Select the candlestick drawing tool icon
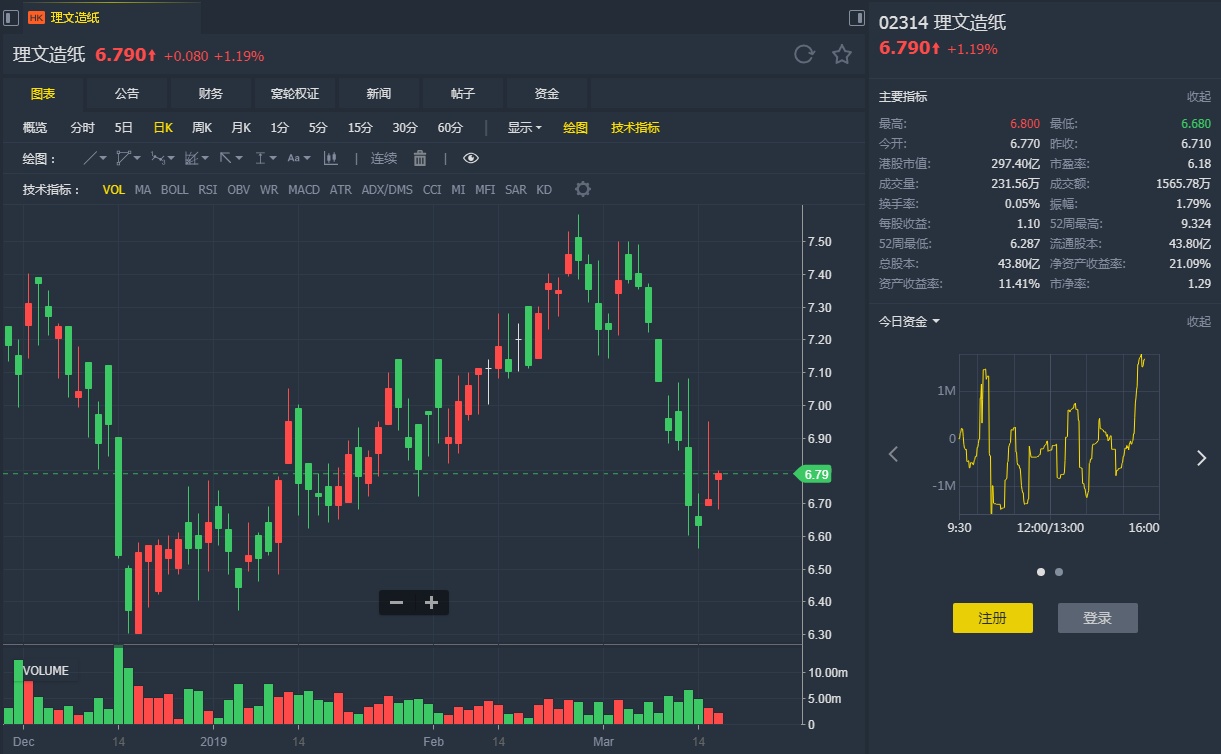The image size is (1221, 754). click(x=331, y=158)
